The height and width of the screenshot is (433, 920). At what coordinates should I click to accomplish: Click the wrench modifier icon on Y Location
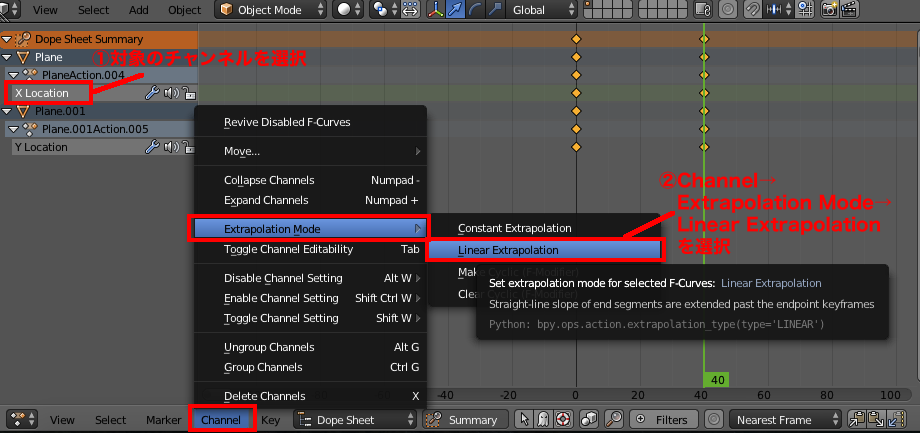[152, 147]
